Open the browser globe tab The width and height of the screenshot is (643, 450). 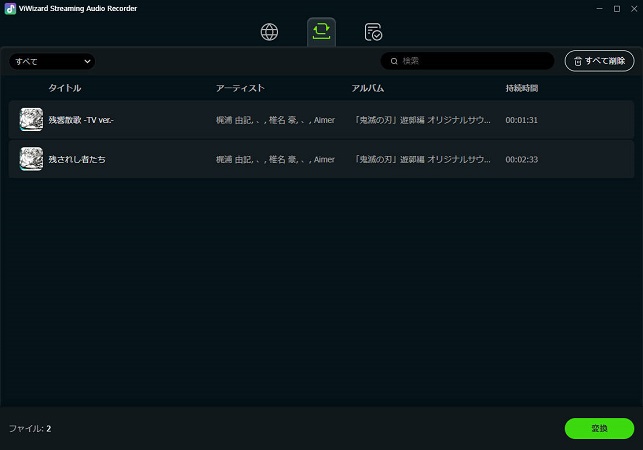269,32
